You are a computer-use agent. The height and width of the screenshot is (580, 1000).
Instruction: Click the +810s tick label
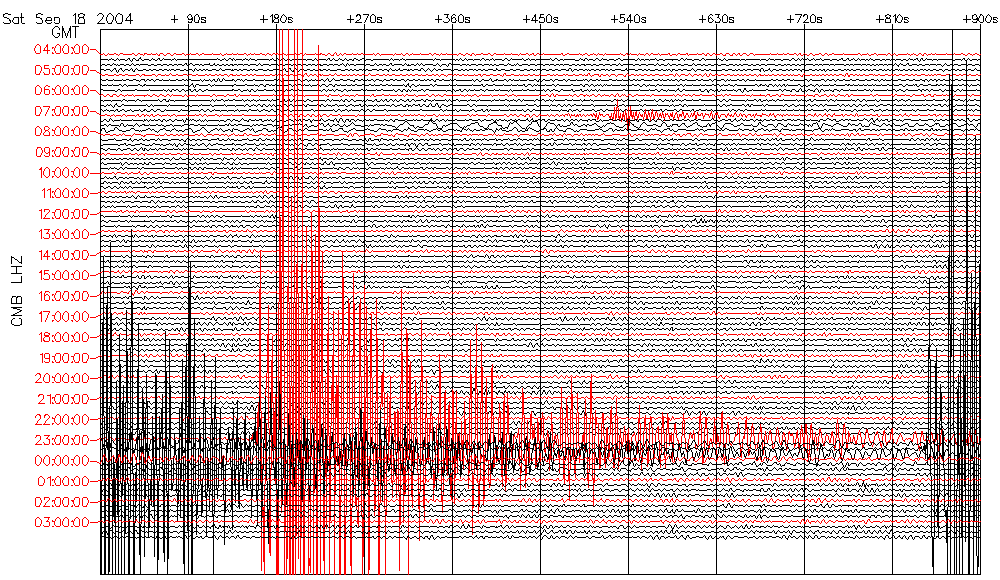coord(892,19)
